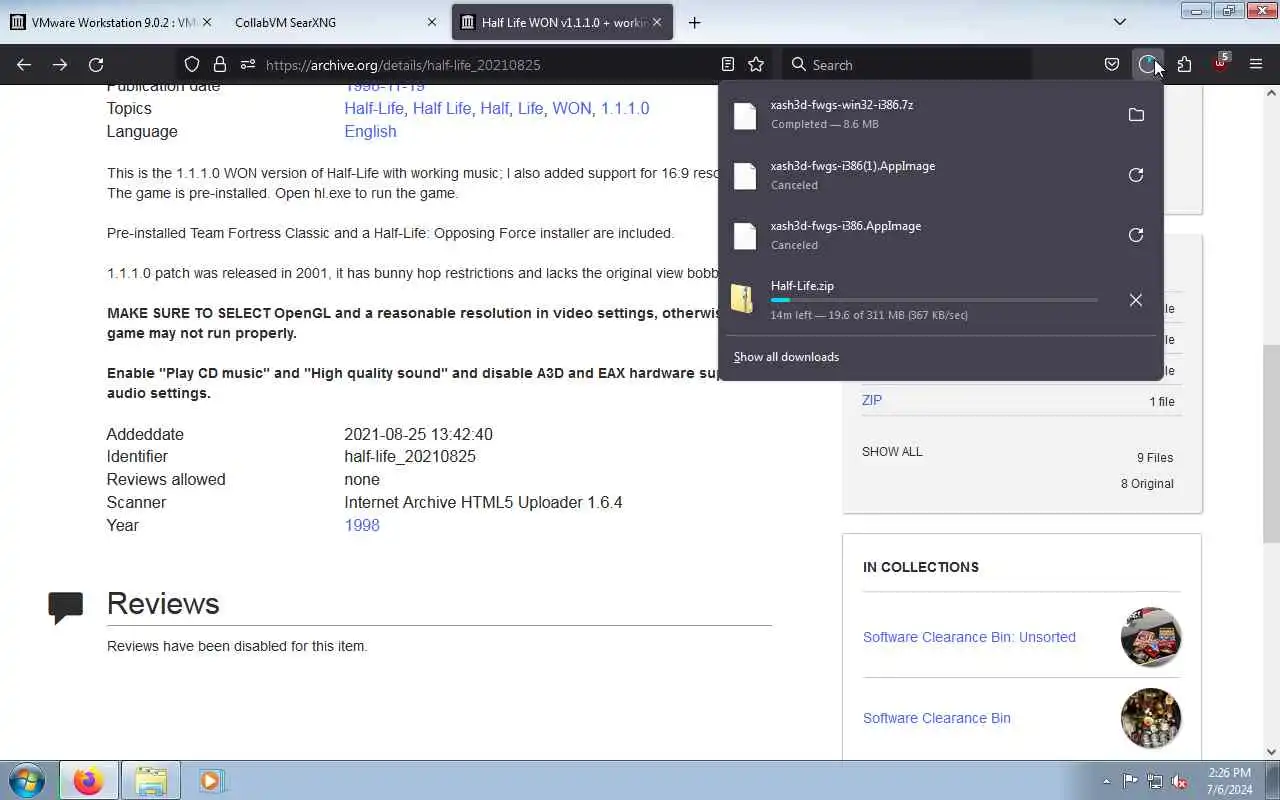Click the Reviews speech bubble icon

pyautogui.click(x=66, y=607)
